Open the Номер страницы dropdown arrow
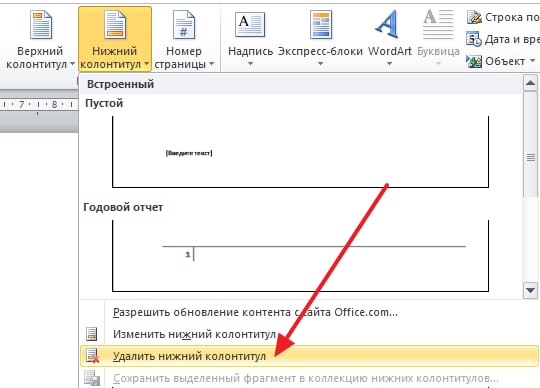Viewport: 540px width, 388px height. (x=211, y=64)
